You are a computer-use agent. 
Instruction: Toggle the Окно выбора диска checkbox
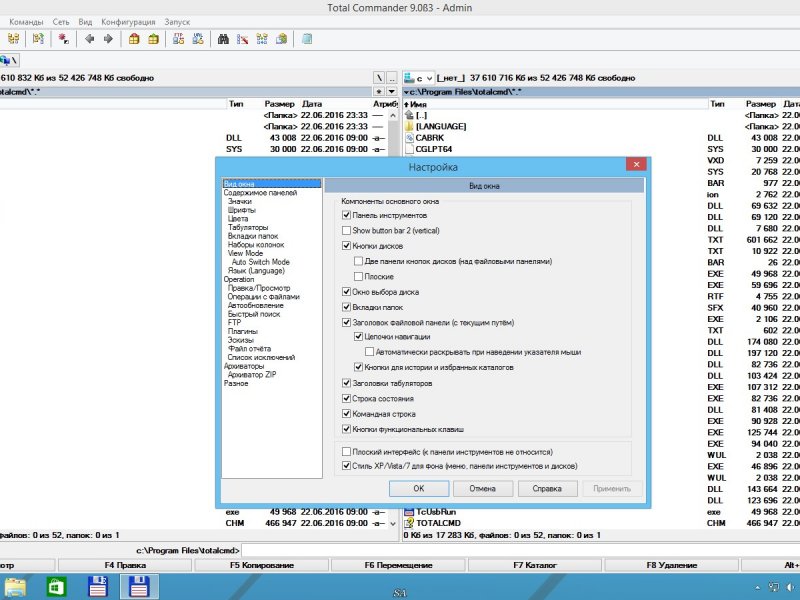point(346,292)
